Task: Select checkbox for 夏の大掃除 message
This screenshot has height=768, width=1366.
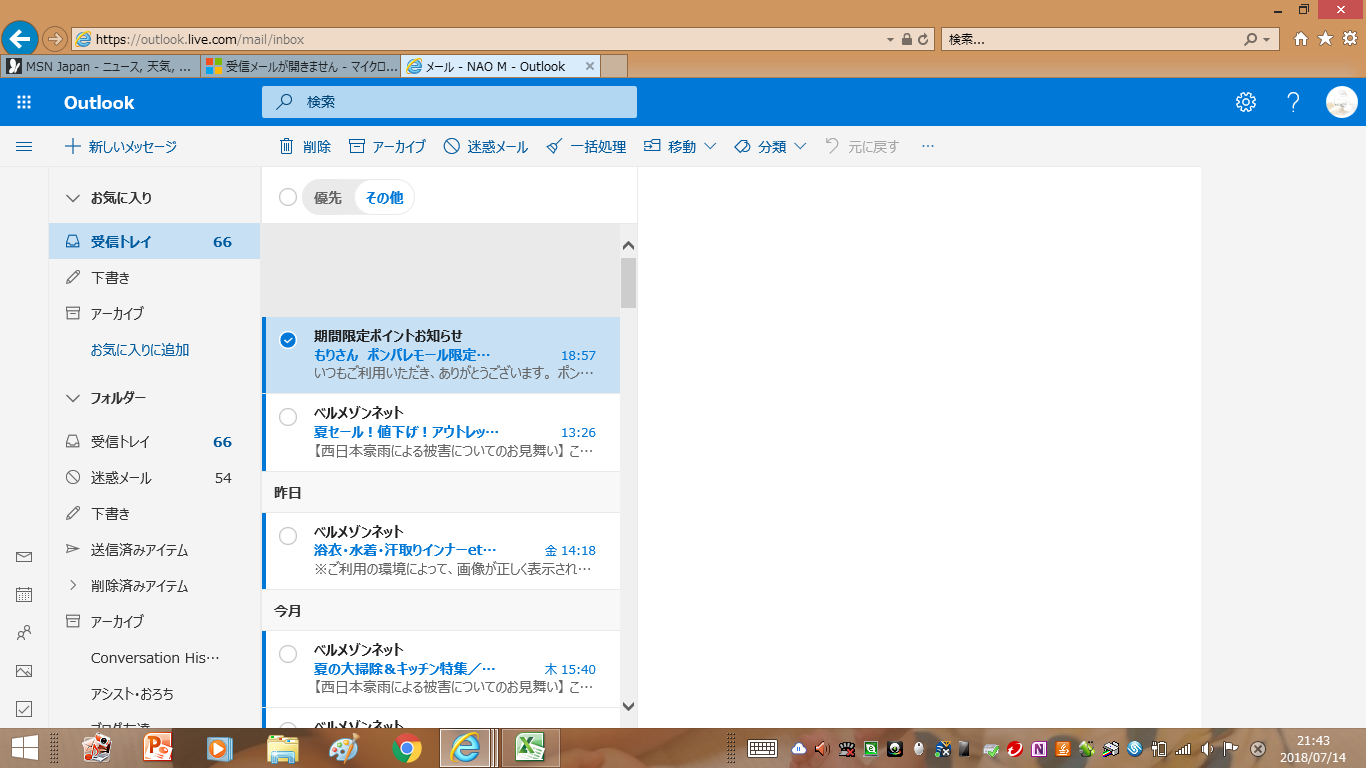Action: pyautogui.click(x=288, y=654)
